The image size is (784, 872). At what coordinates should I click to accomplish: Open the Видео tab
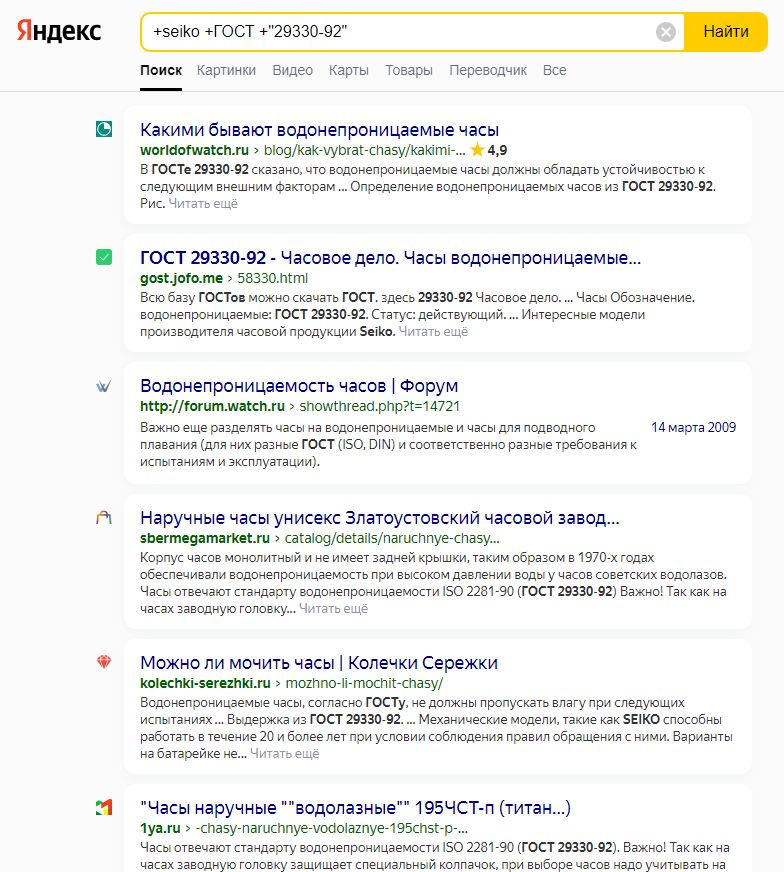coord(292,70)
